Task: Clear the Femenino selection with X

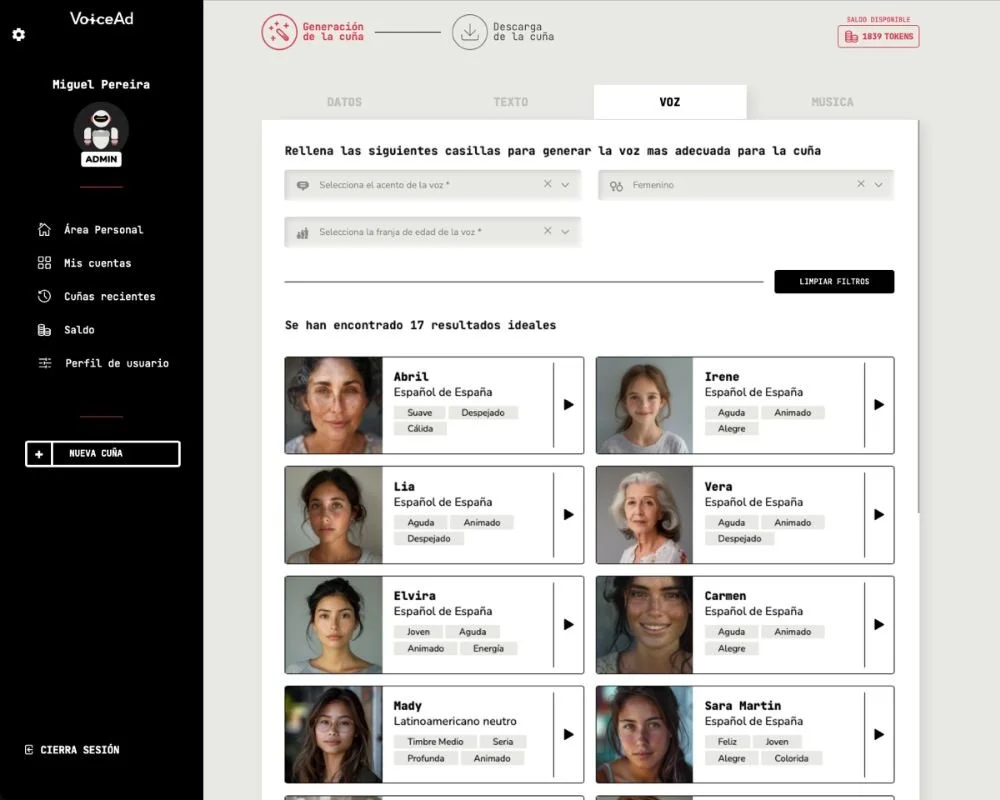Action: pos(860,184)
